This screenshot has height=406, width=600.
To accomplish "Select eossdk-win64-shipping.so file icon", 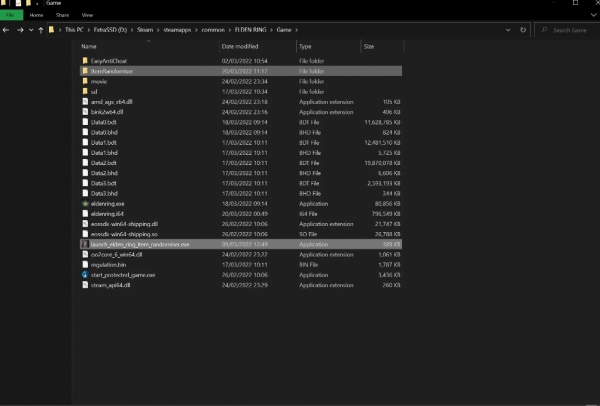I will [x=85, y=234].
